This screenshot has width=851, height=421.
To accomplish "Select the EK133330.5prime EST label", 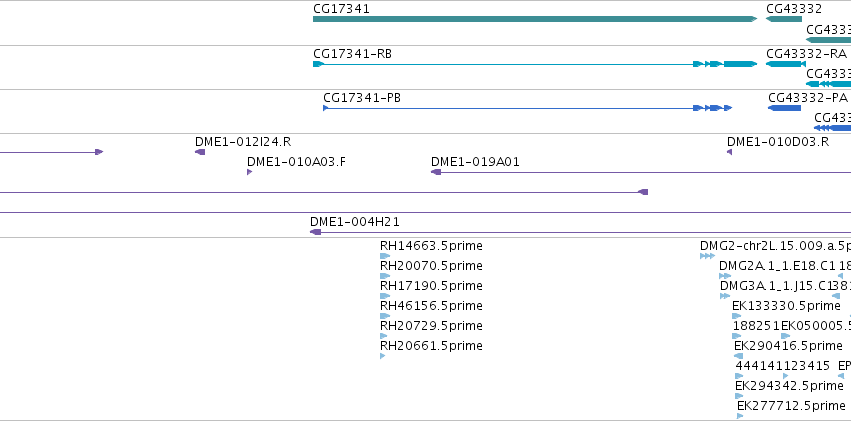I will [786, 306].
